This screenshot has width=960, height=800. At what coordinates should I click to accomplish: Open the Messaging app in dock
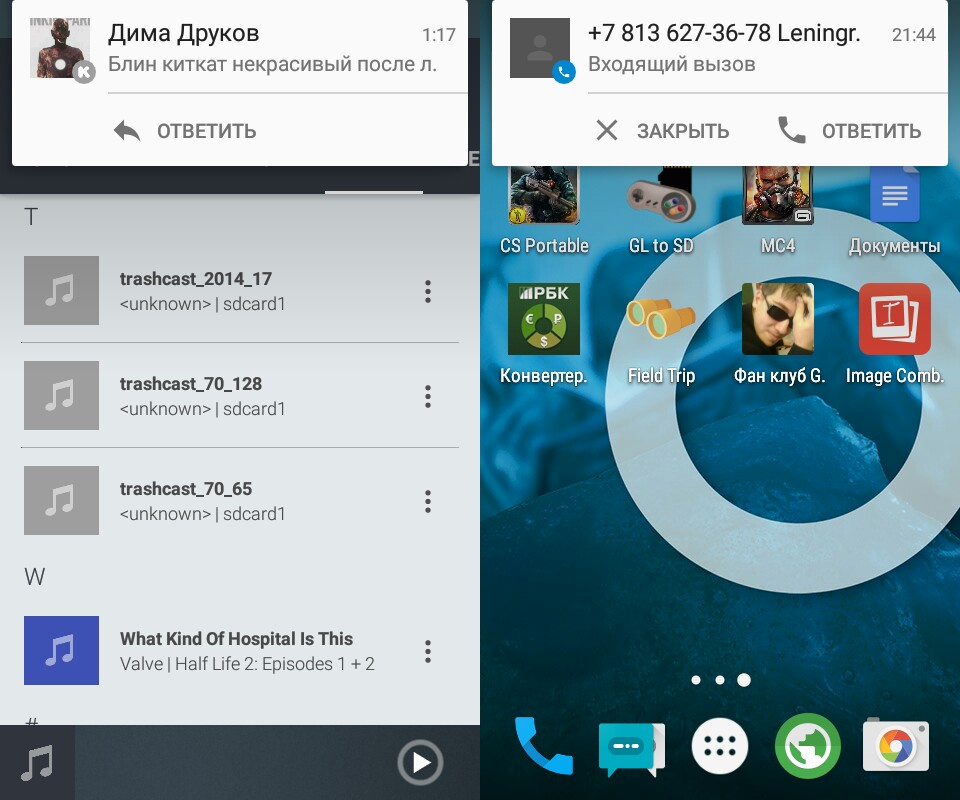point(631,748)
